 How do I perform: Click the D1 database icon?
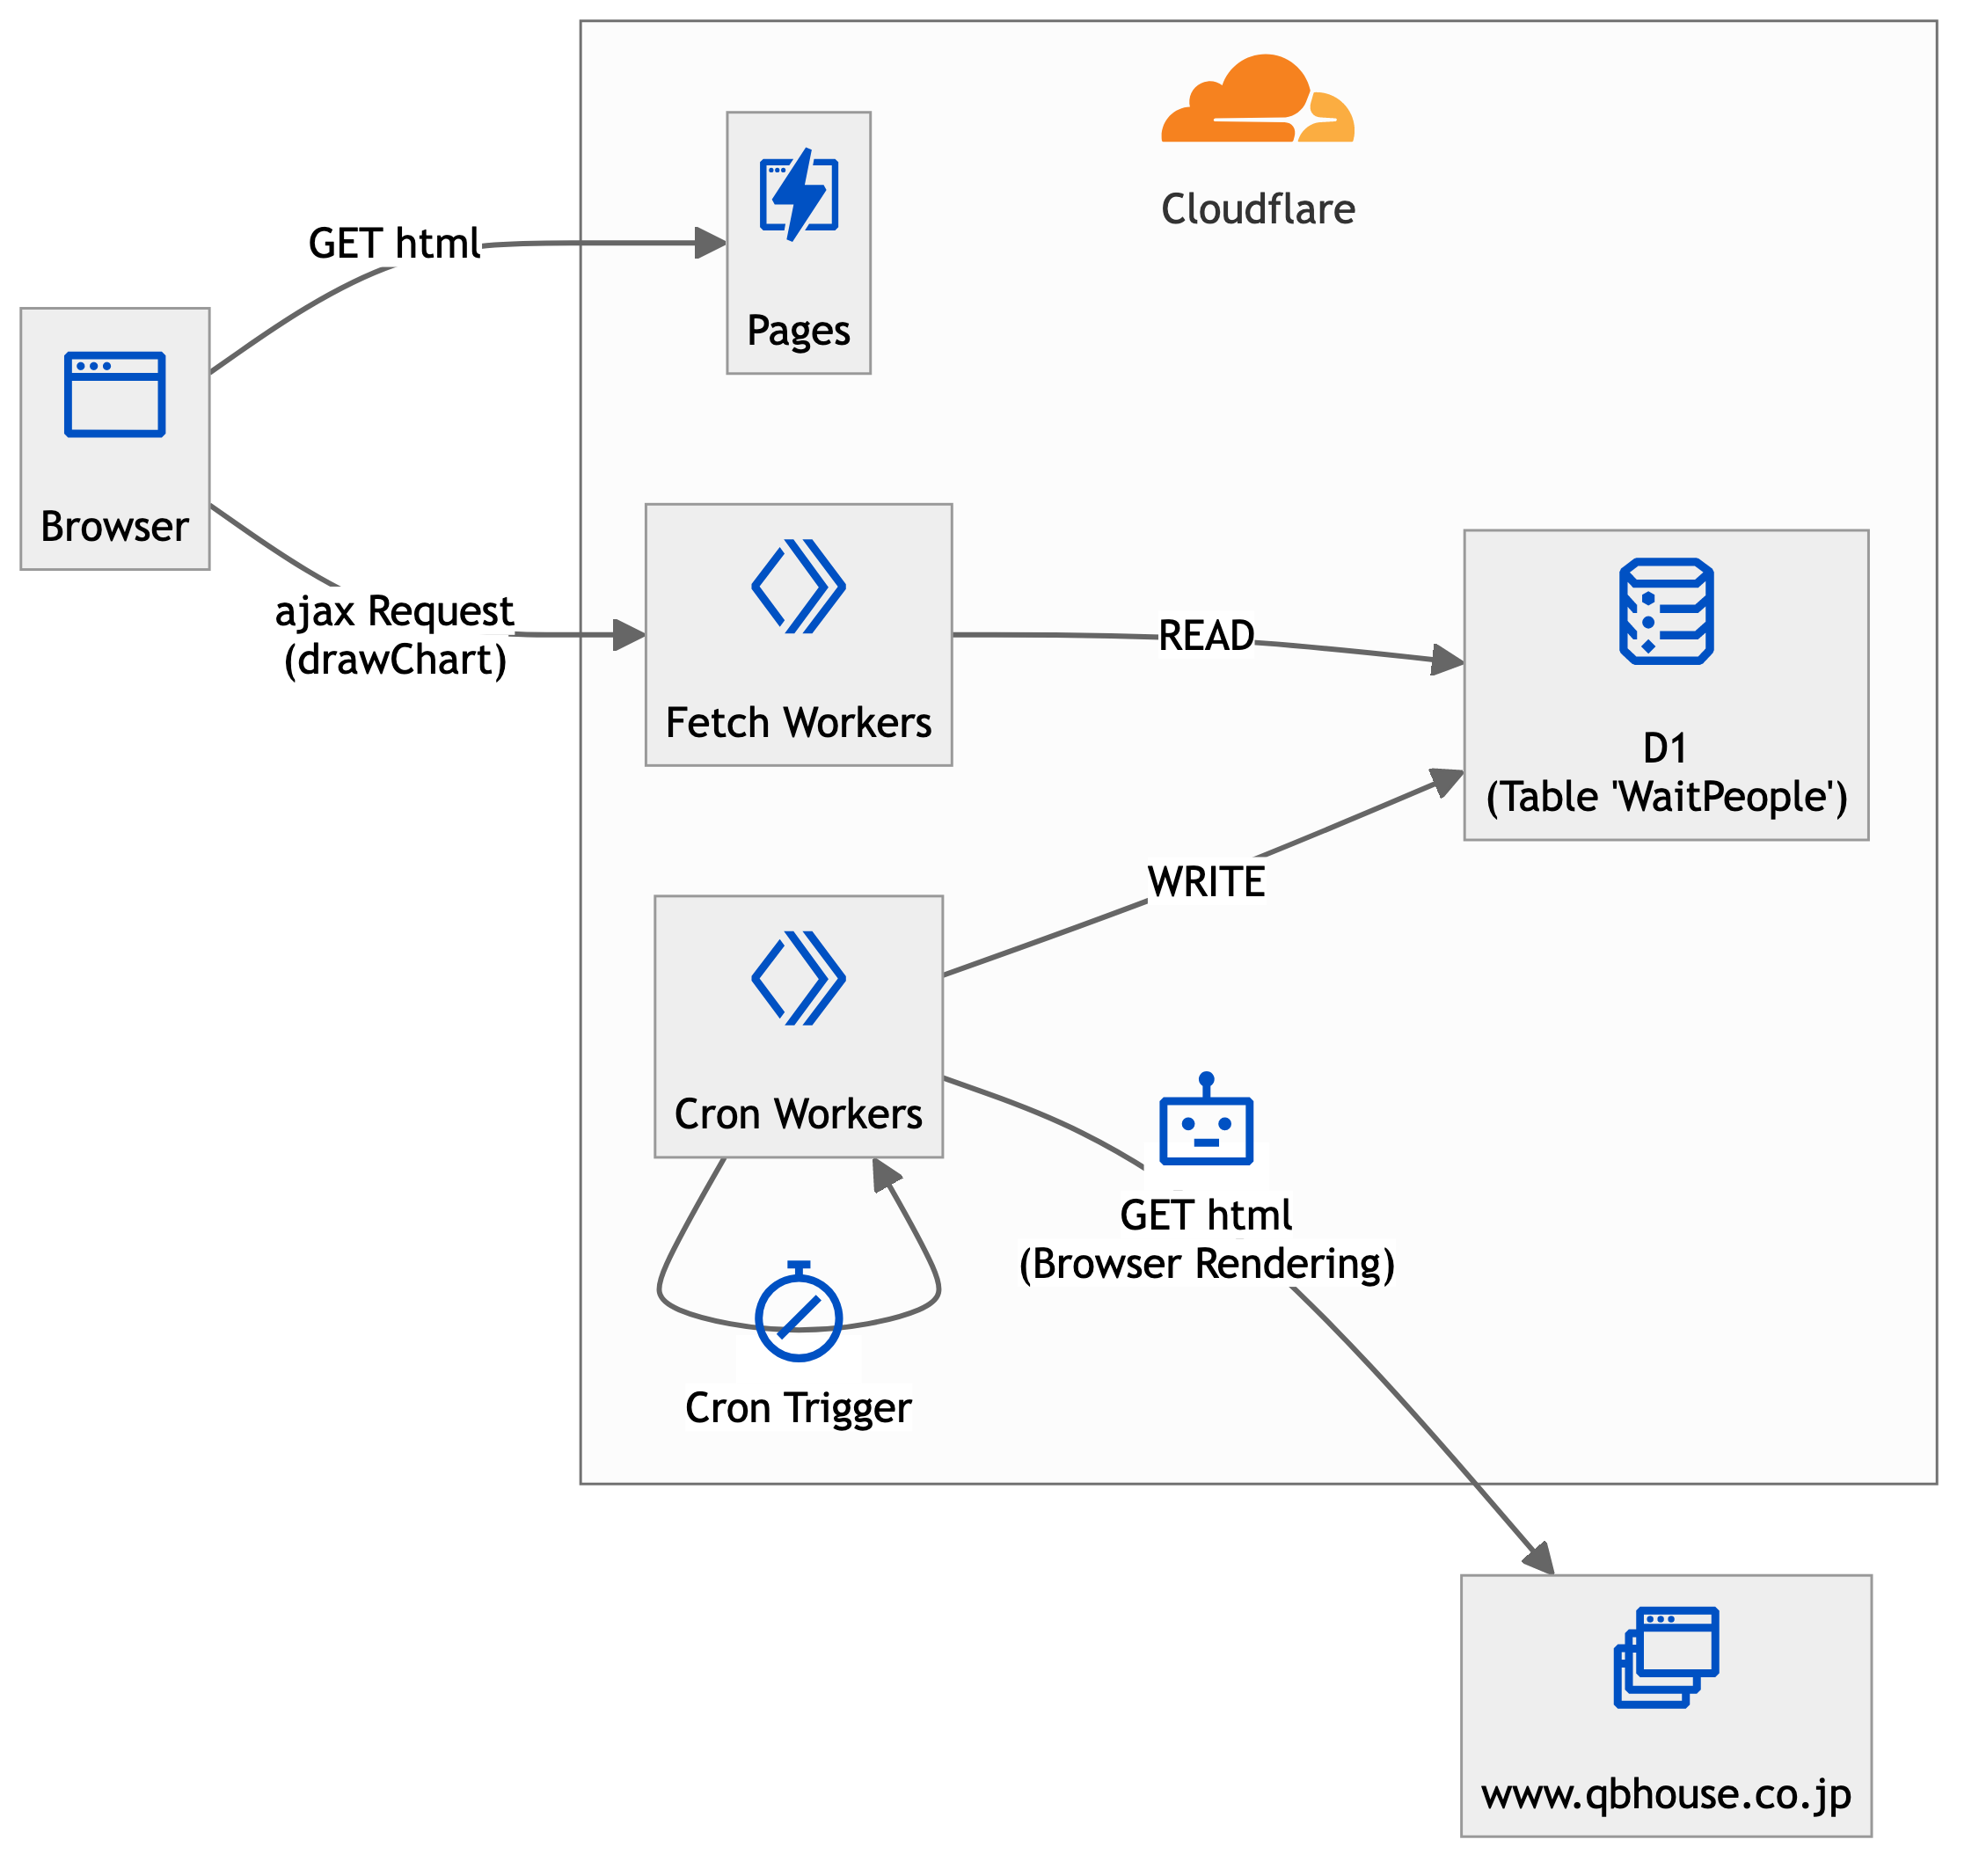click(x=1667, y=611)
